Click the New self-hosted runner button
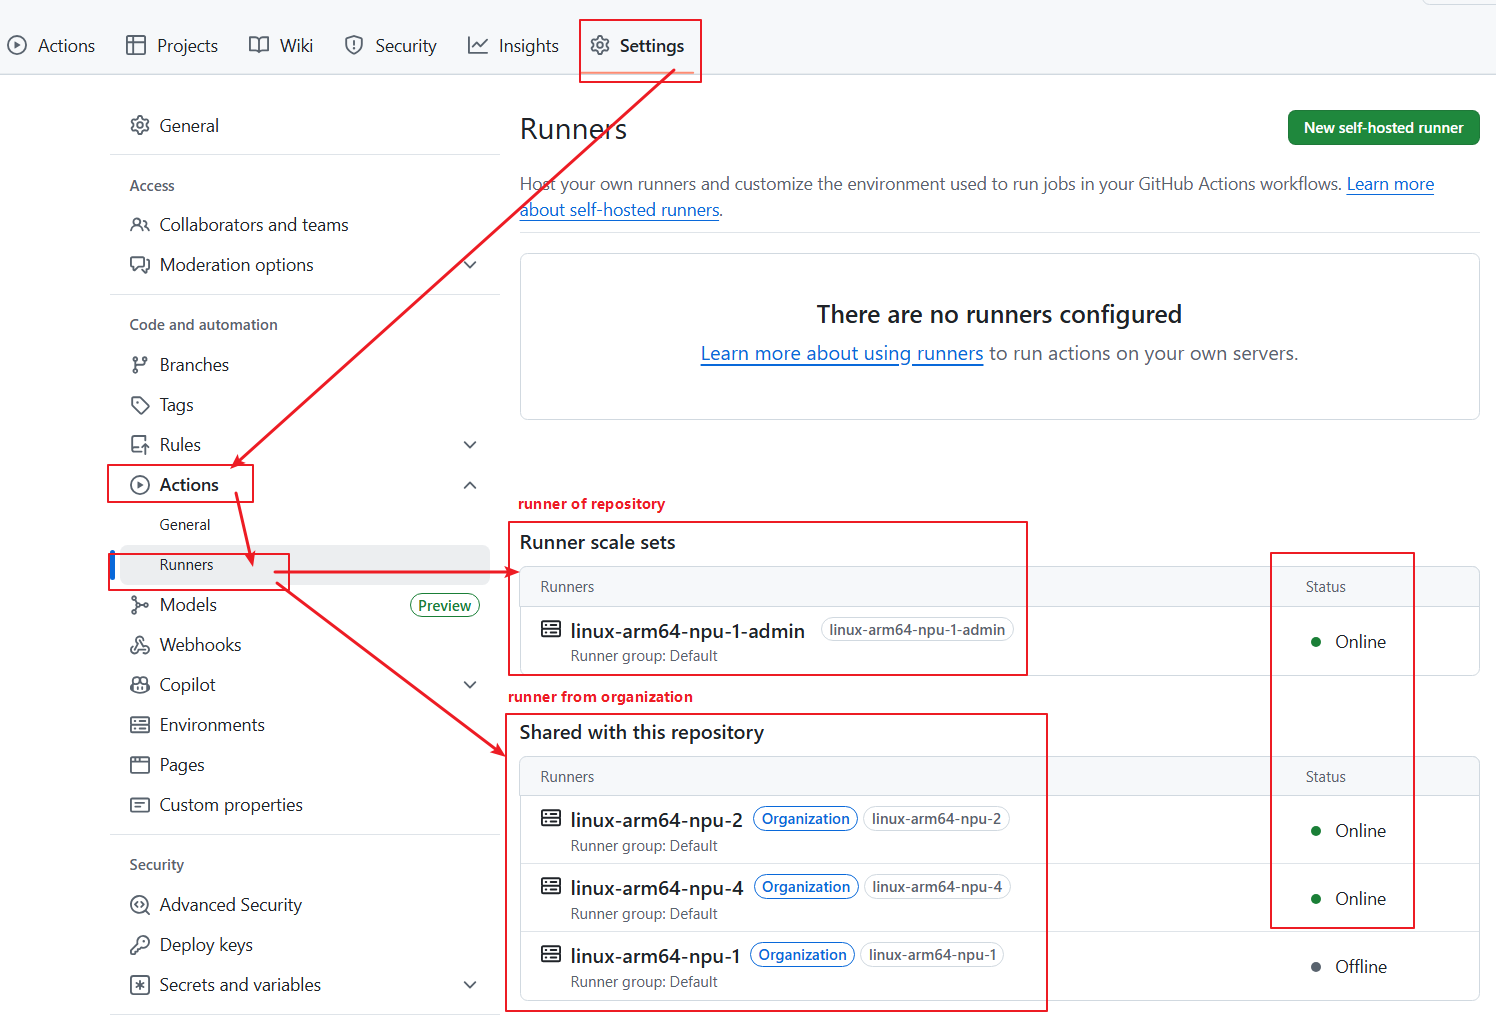The image size is (1496, 1027). [1383, 128]
